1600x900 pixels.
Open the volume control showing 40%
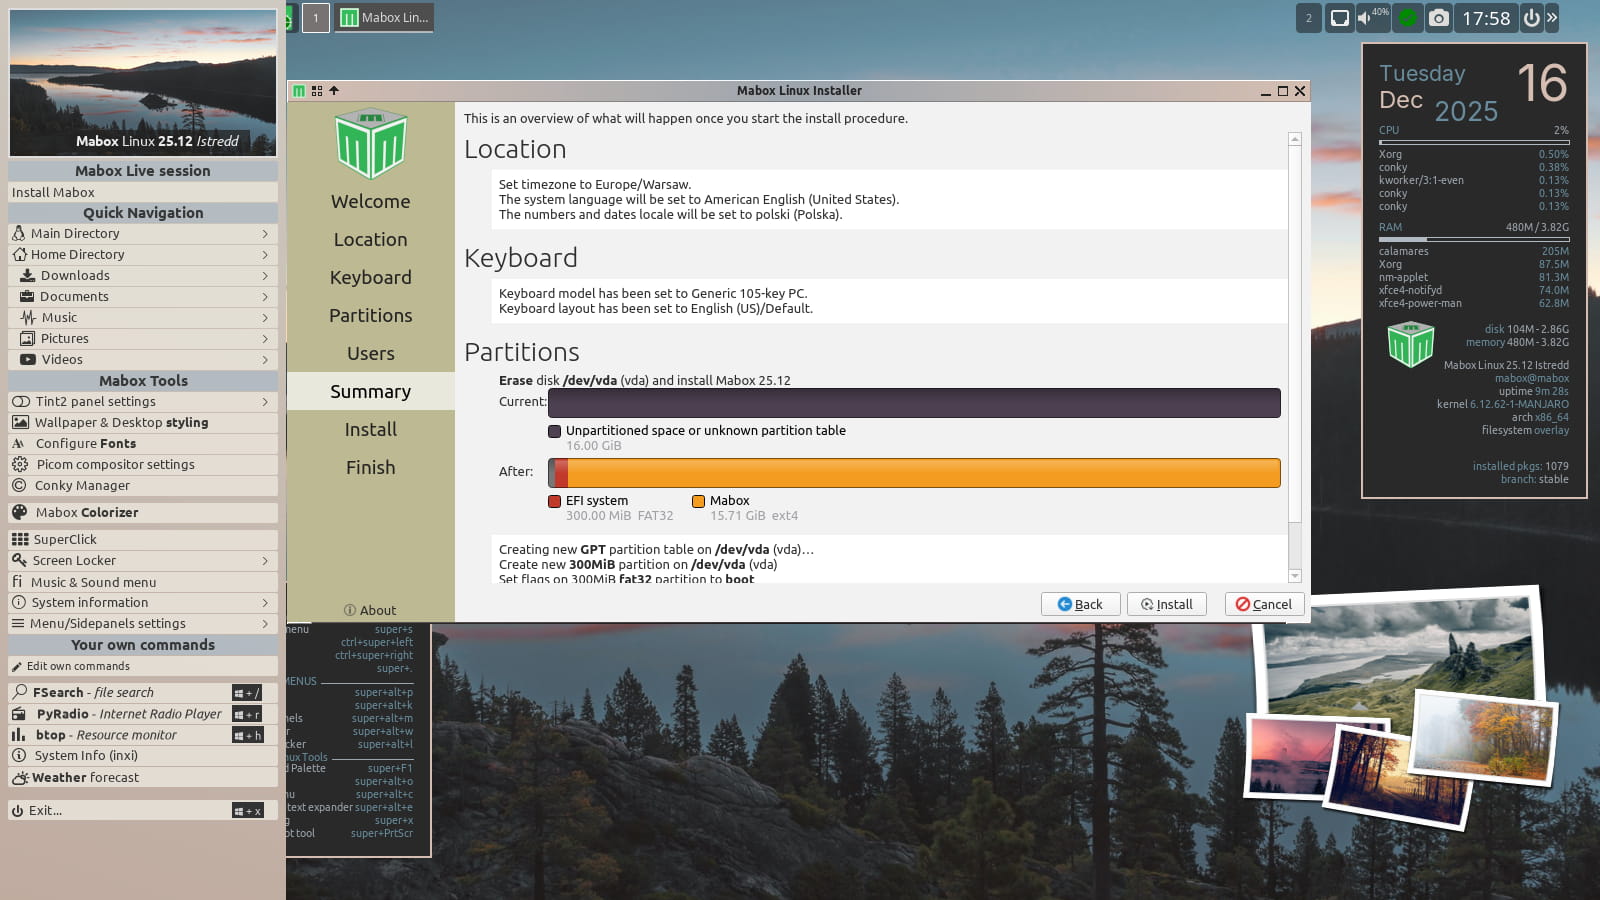click(x=1372, y=18)
